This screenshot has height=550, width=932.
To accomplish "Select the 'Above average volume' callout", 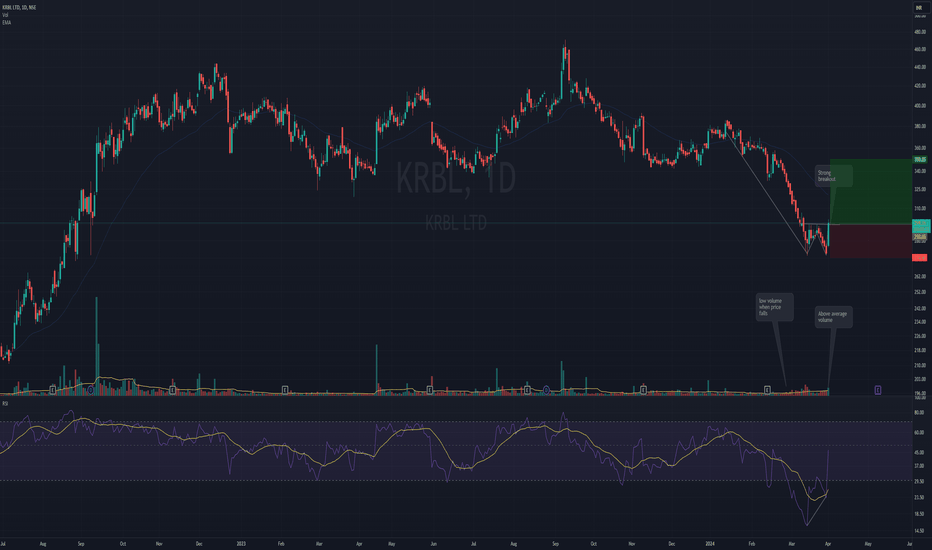I will (833, 317).
